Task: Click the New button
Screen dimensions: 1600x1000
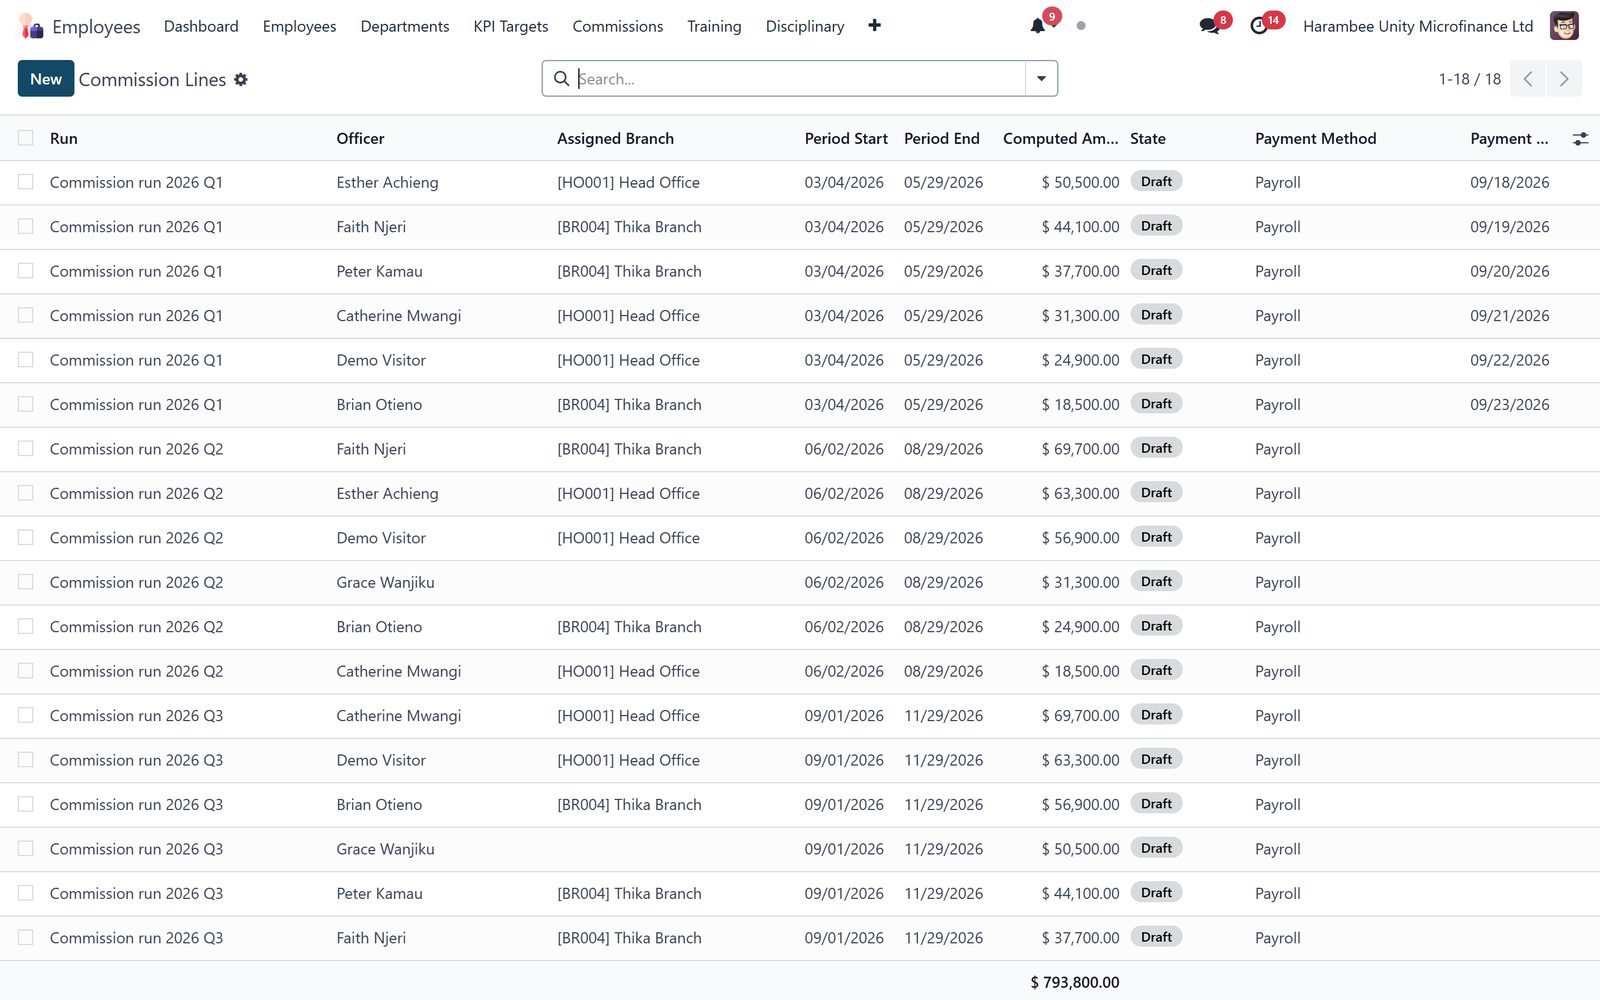Action: point(46,79)
